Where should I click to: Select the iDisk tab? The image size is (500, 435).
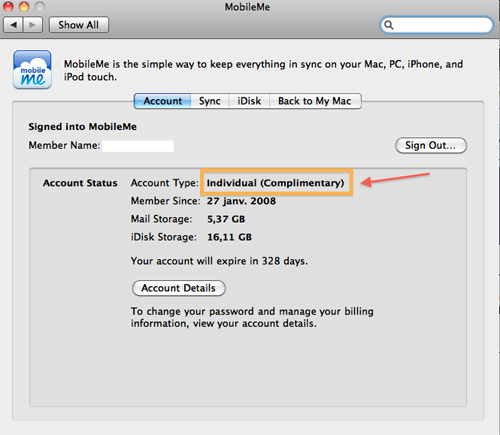(x=249, y=101)
